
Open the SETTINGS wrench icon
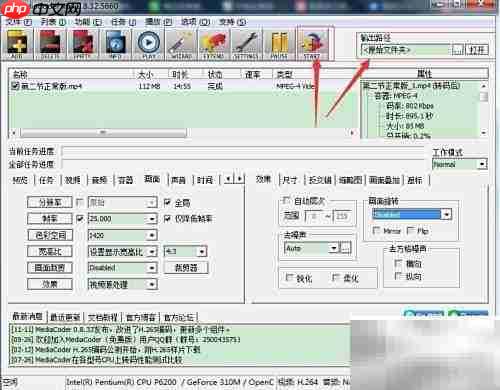click(246, 44)
